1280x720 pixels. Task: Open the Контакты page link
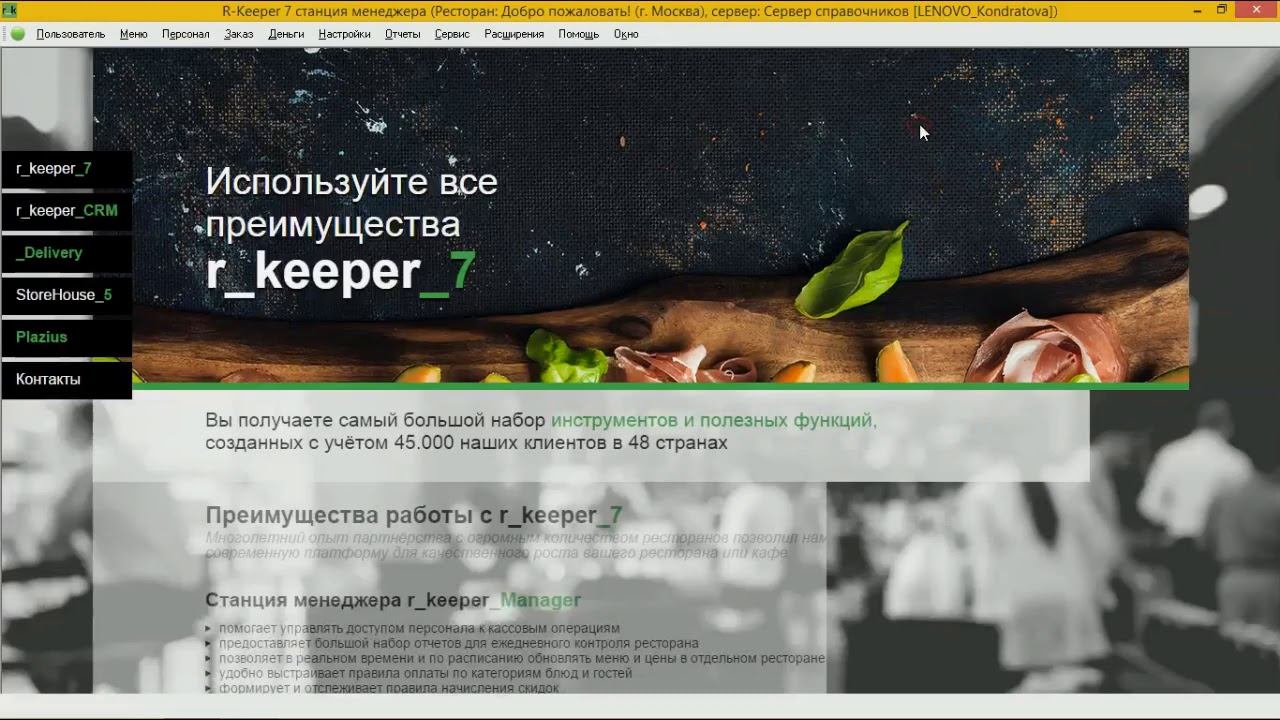[x=67, y=380]
